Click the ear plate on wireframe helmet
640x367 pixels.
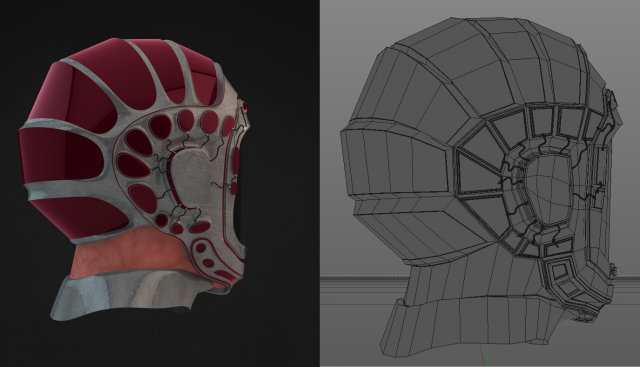548,189
